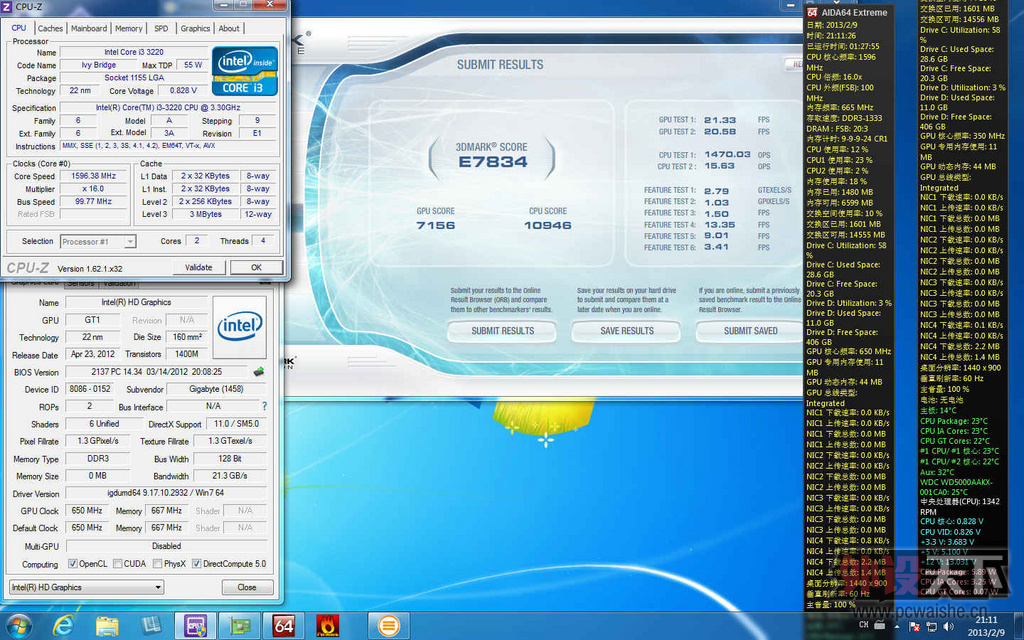
Task: Click the Specification field in CPU-Z
Action: (168, 108)
